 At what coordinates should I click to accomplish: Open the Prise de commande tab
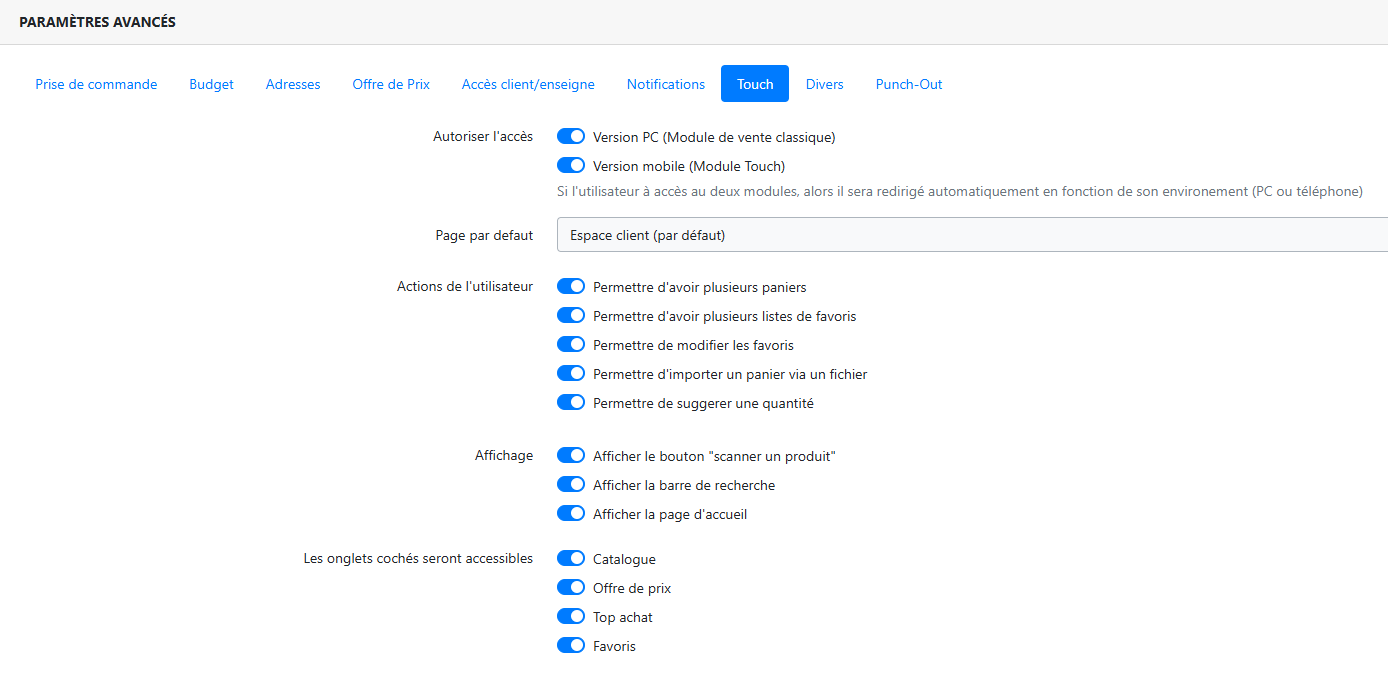pos(96,84)
